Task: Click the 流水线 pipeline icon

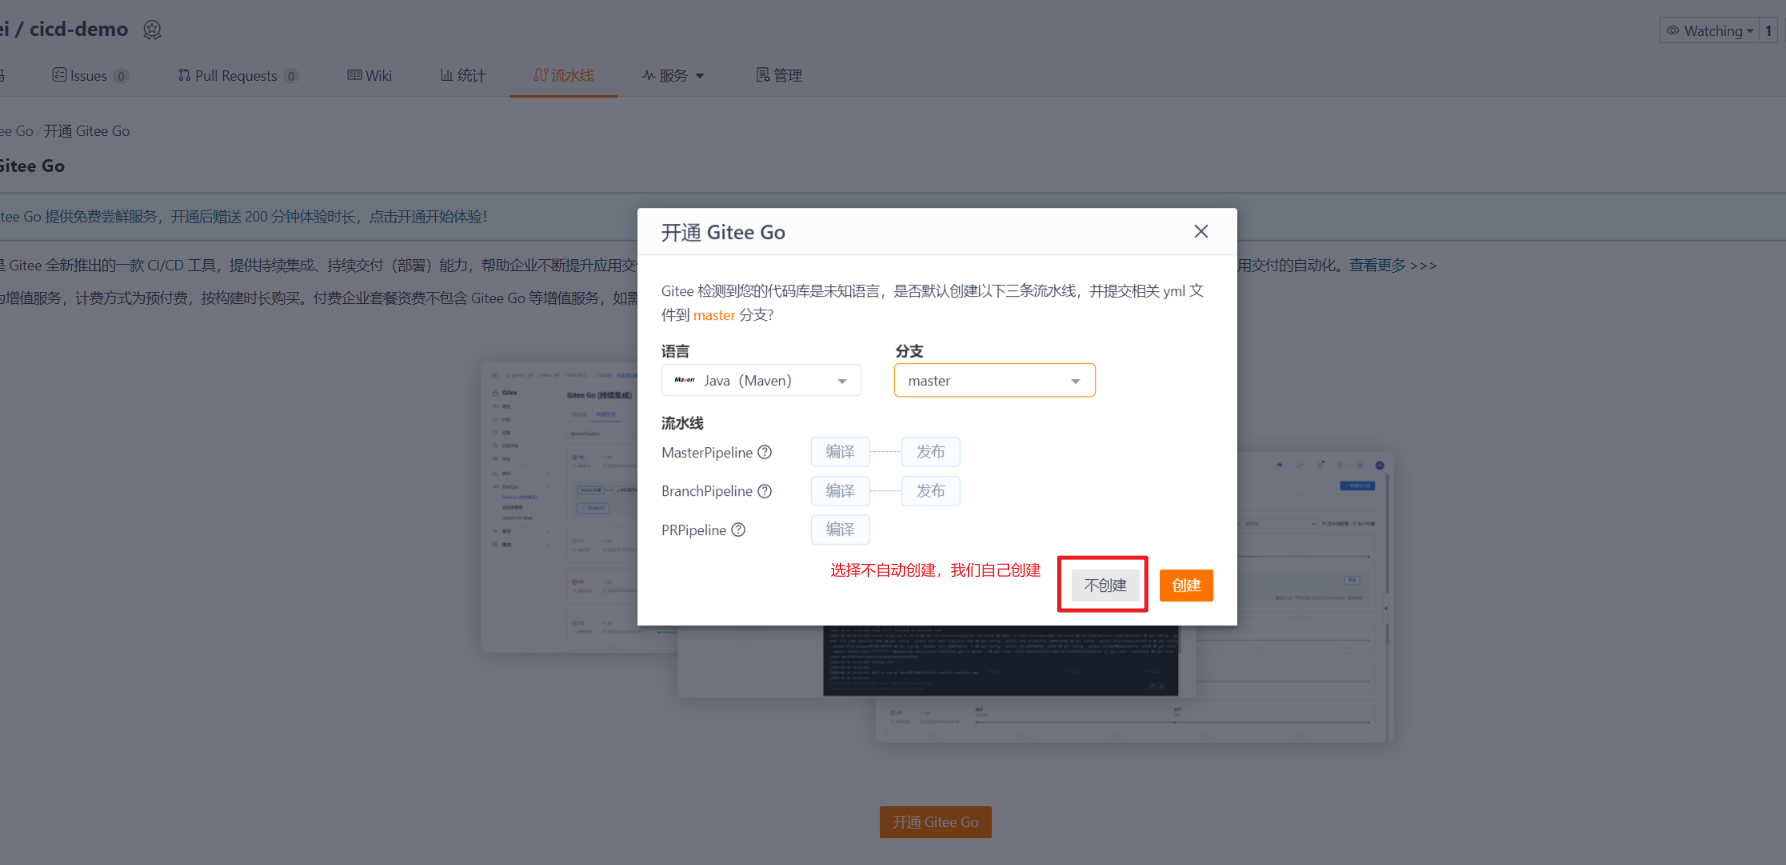Action: pyautogui.click(x=540, y=75)
